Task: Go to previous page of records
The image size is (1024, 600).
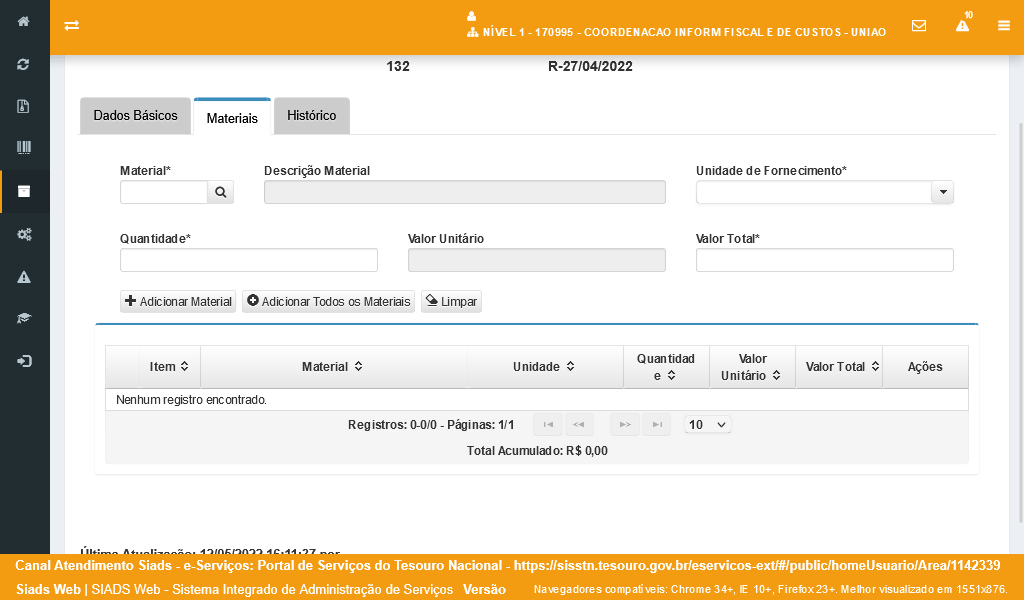Action: pyautogui.click(x=579, y=425)
